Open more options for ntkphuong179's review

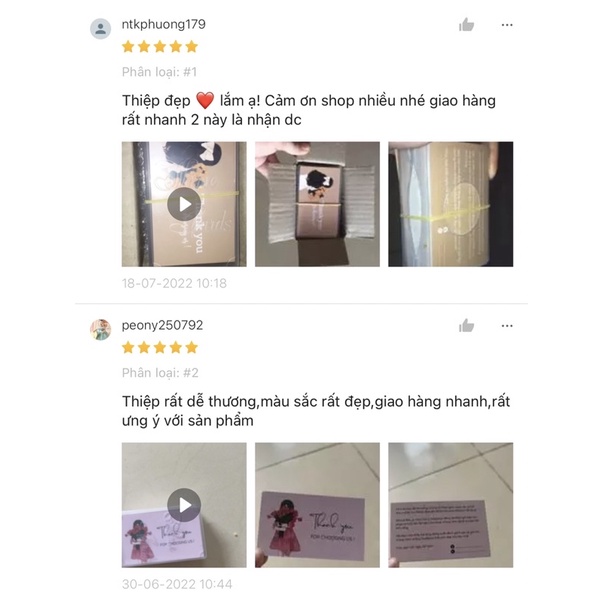(507, 25)
